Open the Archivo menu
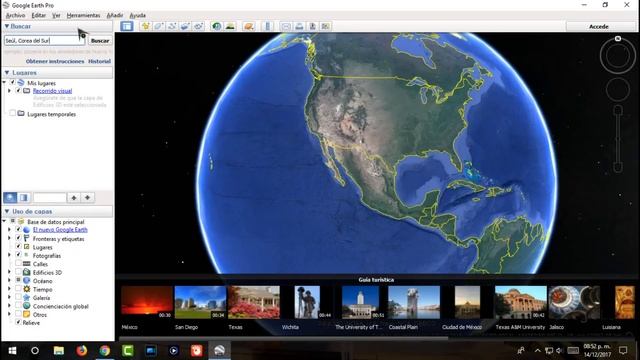The width and height of the screenshot is (640, 360). (16, 15)
